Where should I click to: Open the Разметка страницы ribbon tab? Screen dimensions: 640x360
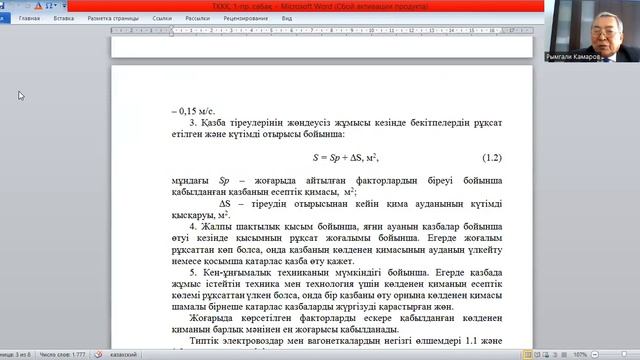pyautogui.click(x=113, y=18)
